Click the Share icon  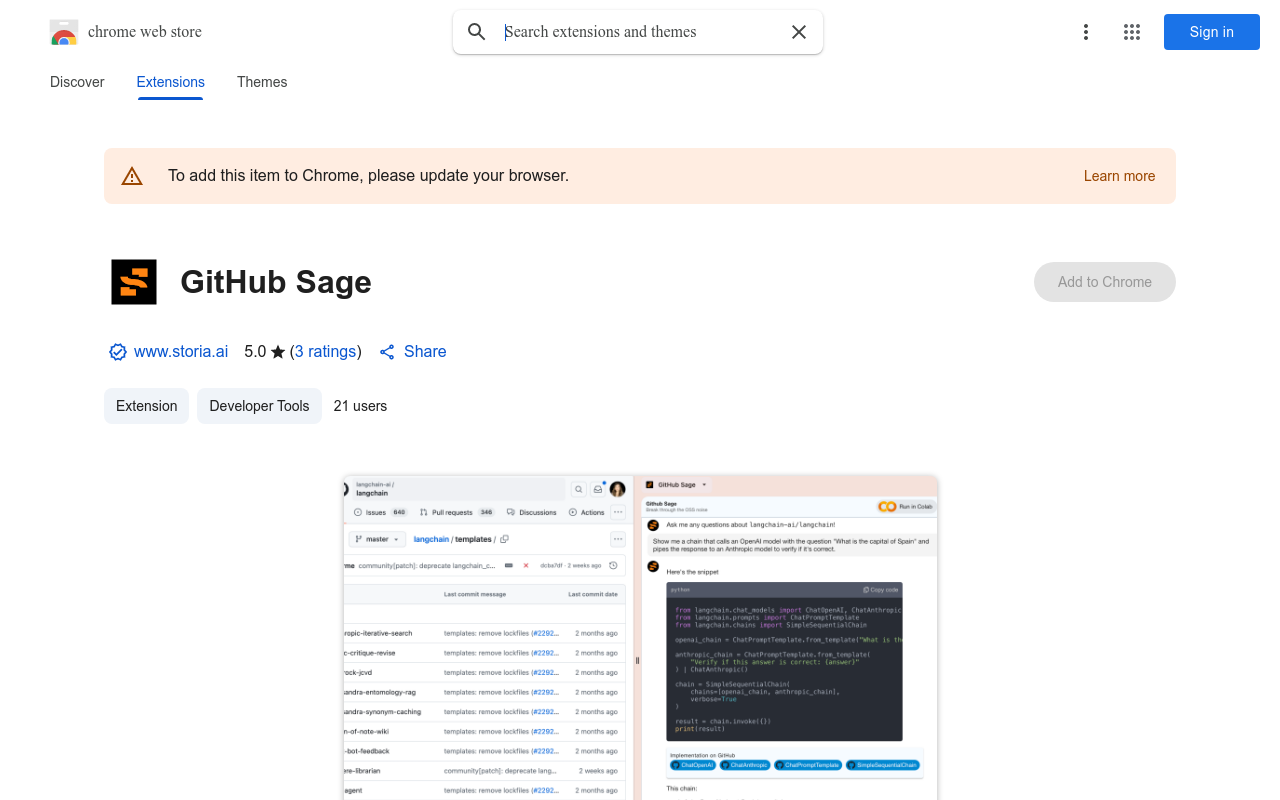pyautogui.click(x=388, y=352)
